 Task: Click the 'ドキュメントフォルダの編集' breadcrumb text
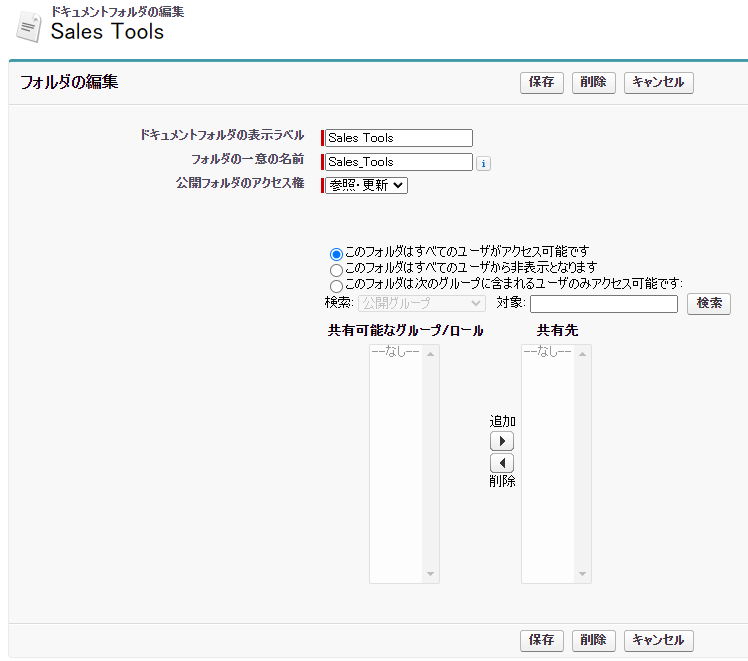pyautogui.click(x=117, y=11)
